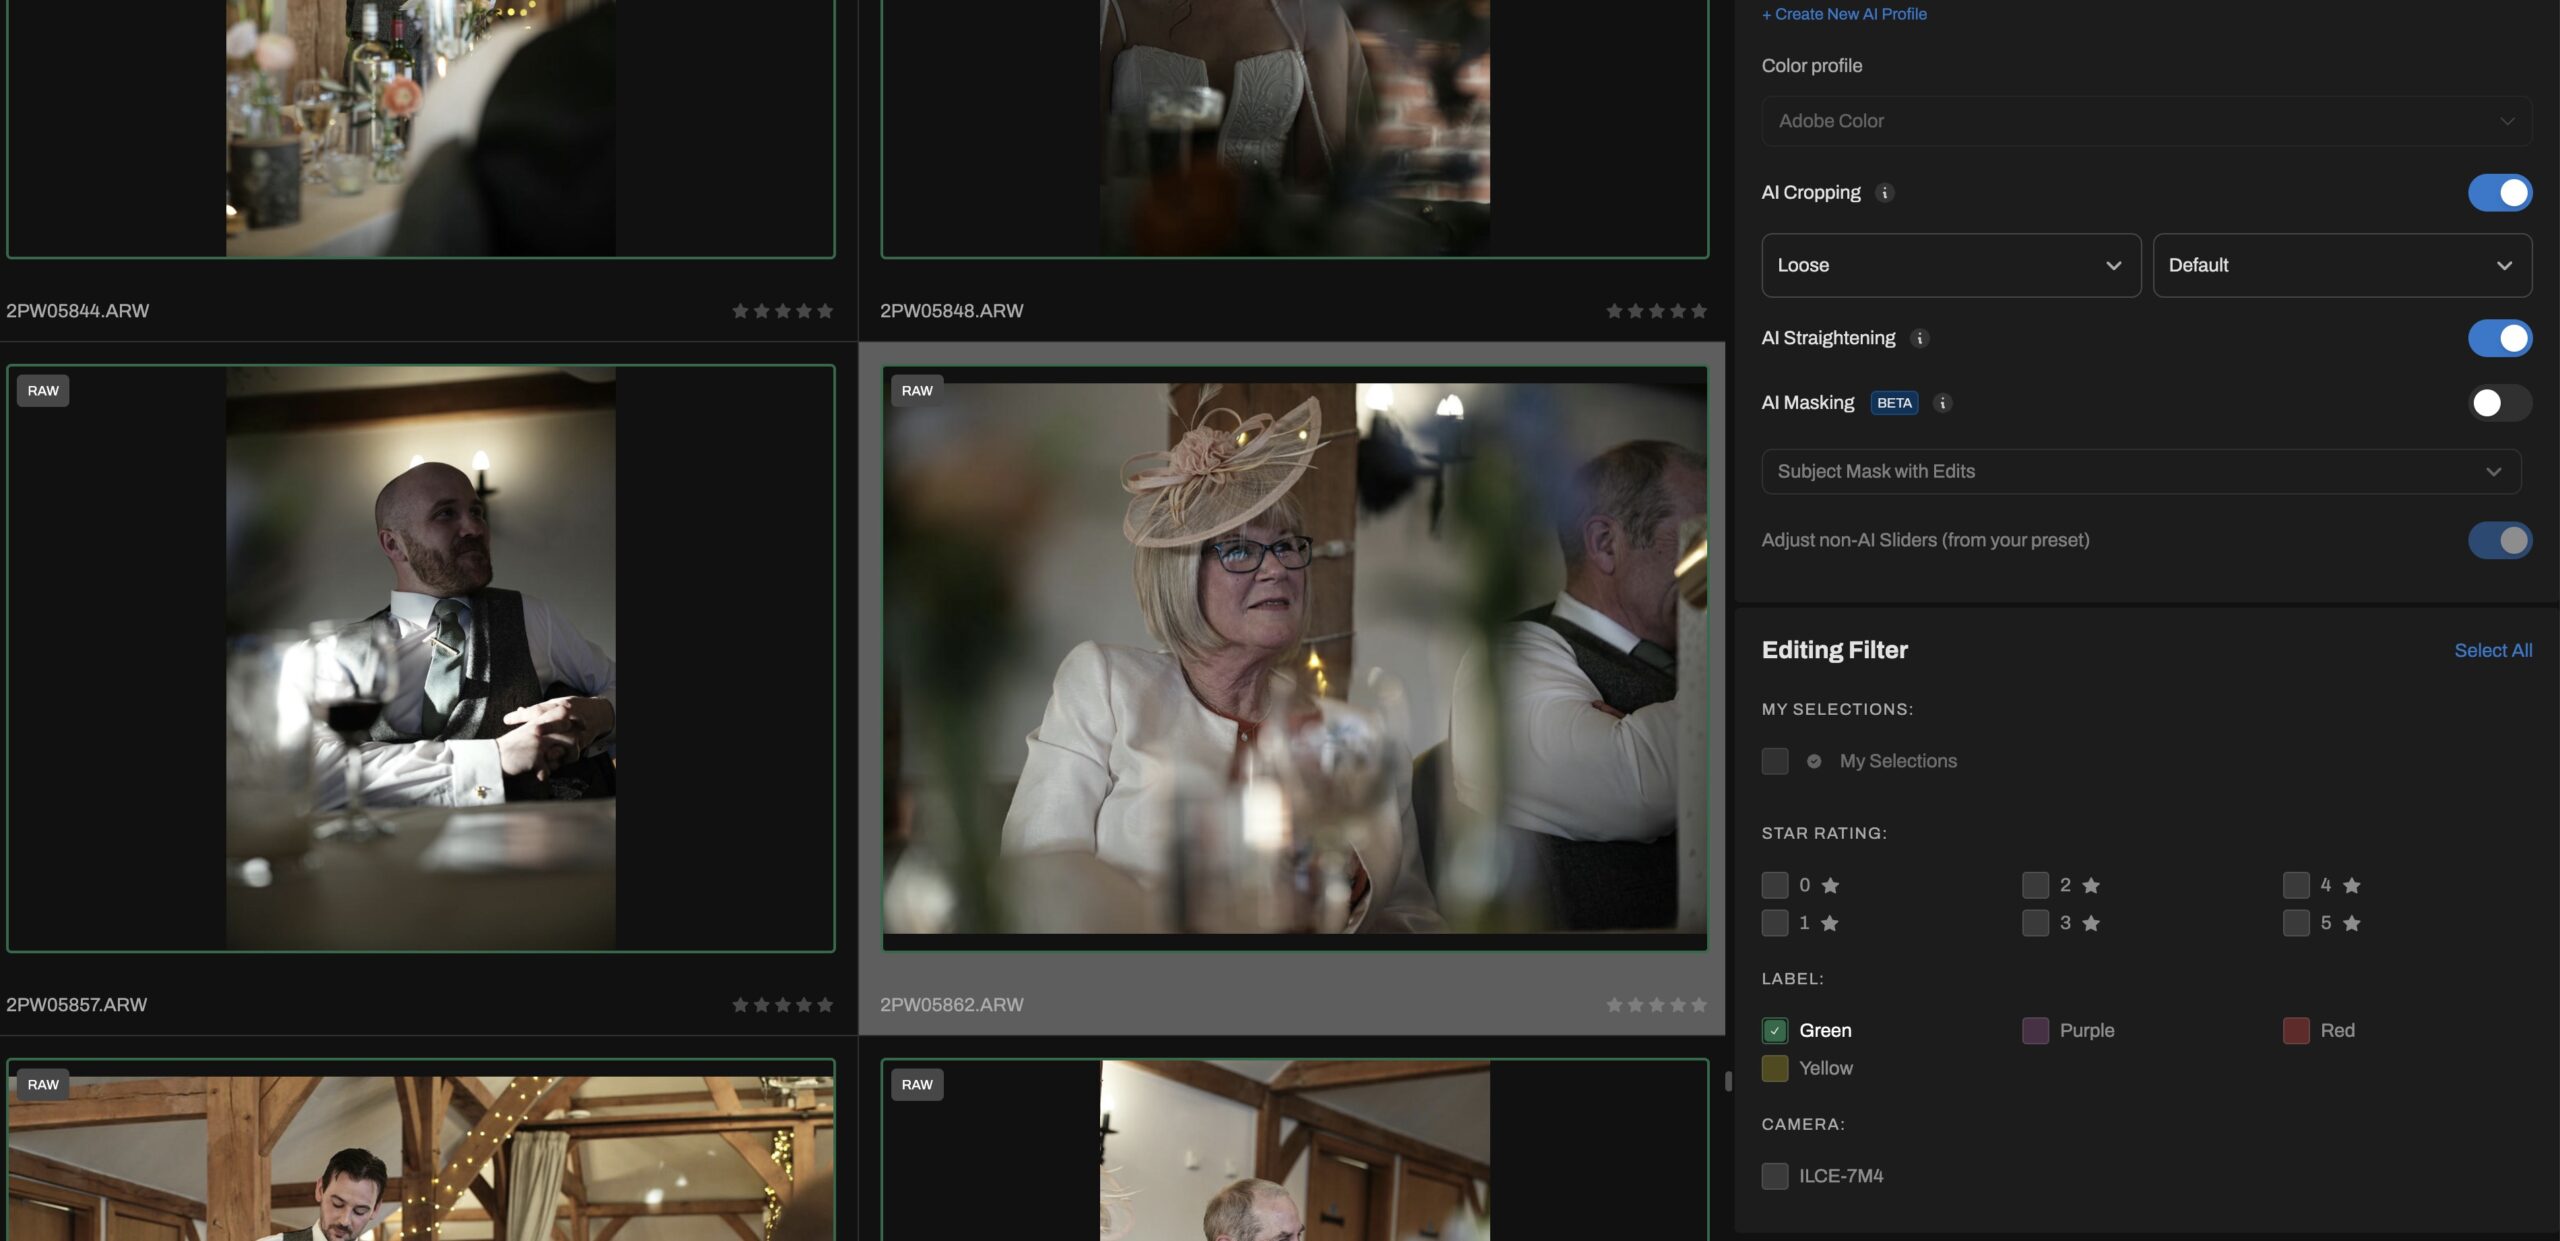The width and height of the screenshot is (2560, 1241).
Task: Select the Purple label color swatch
Action: click(2035, 1030)
